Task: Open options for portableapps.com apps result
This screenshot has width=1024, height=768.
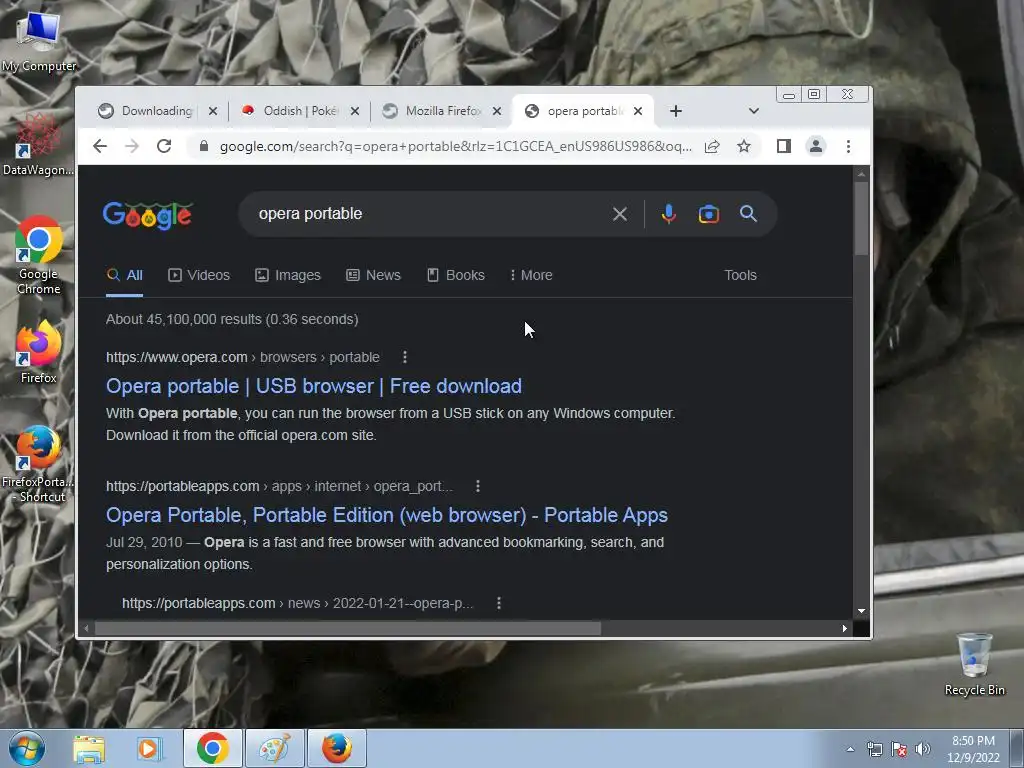Action: [x=478, y=487]
